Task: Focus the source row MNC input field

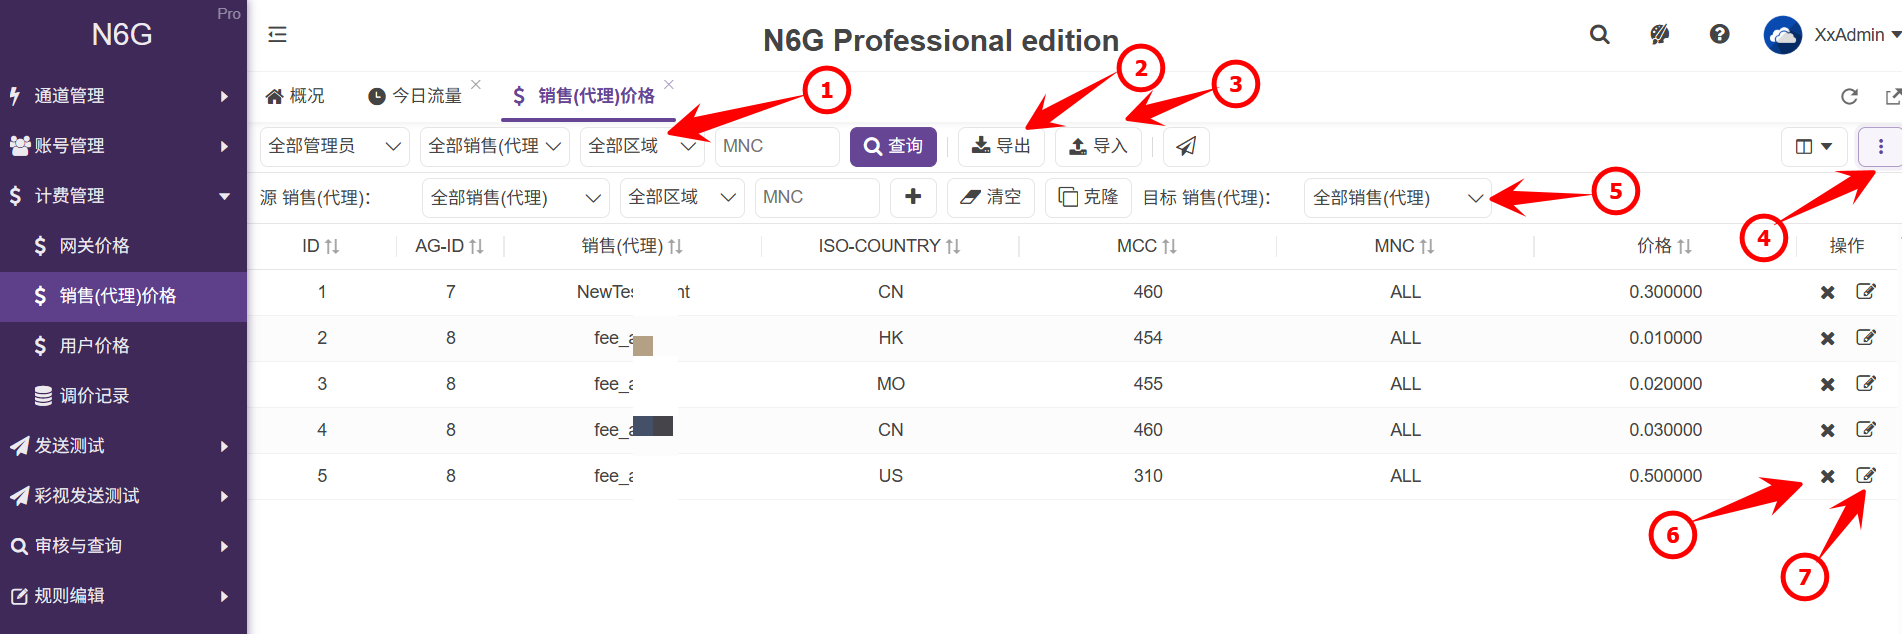Action: pyautogui.click(x=817, y=198)
